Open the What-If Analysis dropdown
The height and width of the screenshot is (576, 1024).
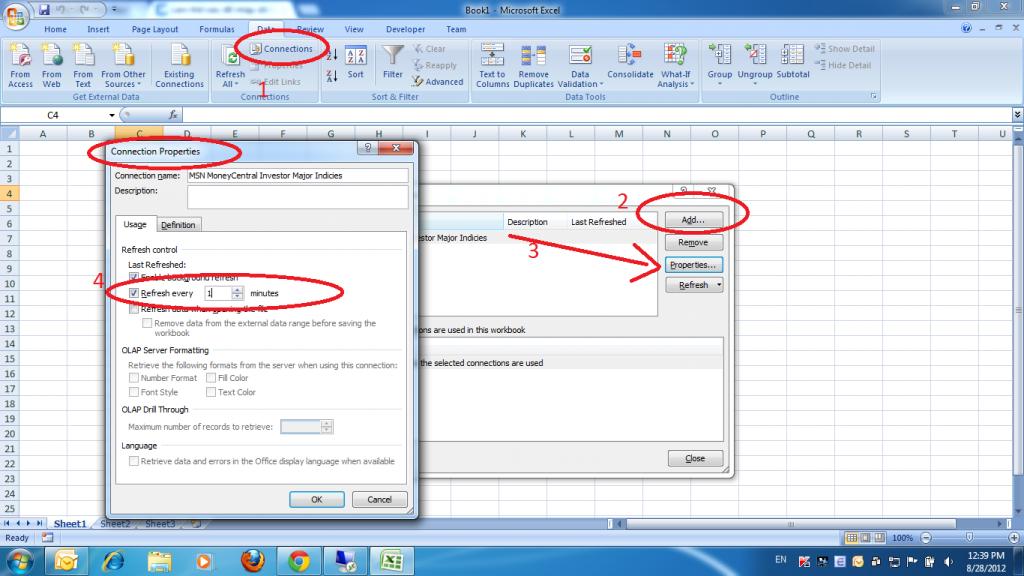click(x=675, y=66)
